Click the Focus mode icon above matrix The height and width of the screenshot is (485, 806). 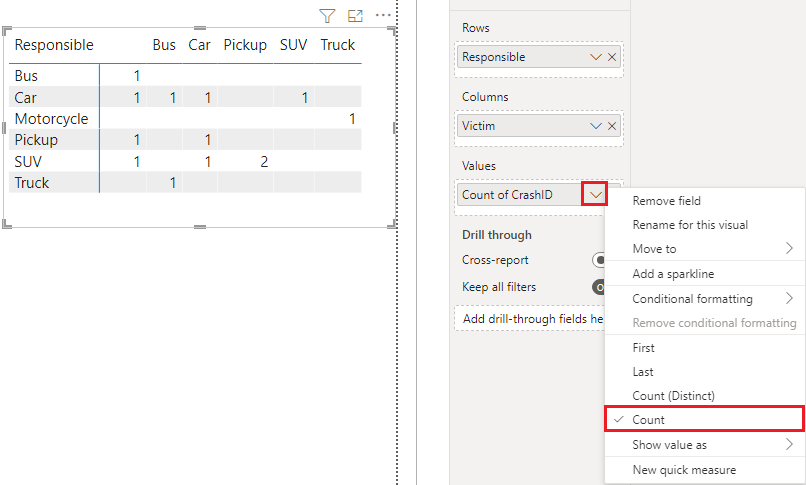[x=355, y=16]
